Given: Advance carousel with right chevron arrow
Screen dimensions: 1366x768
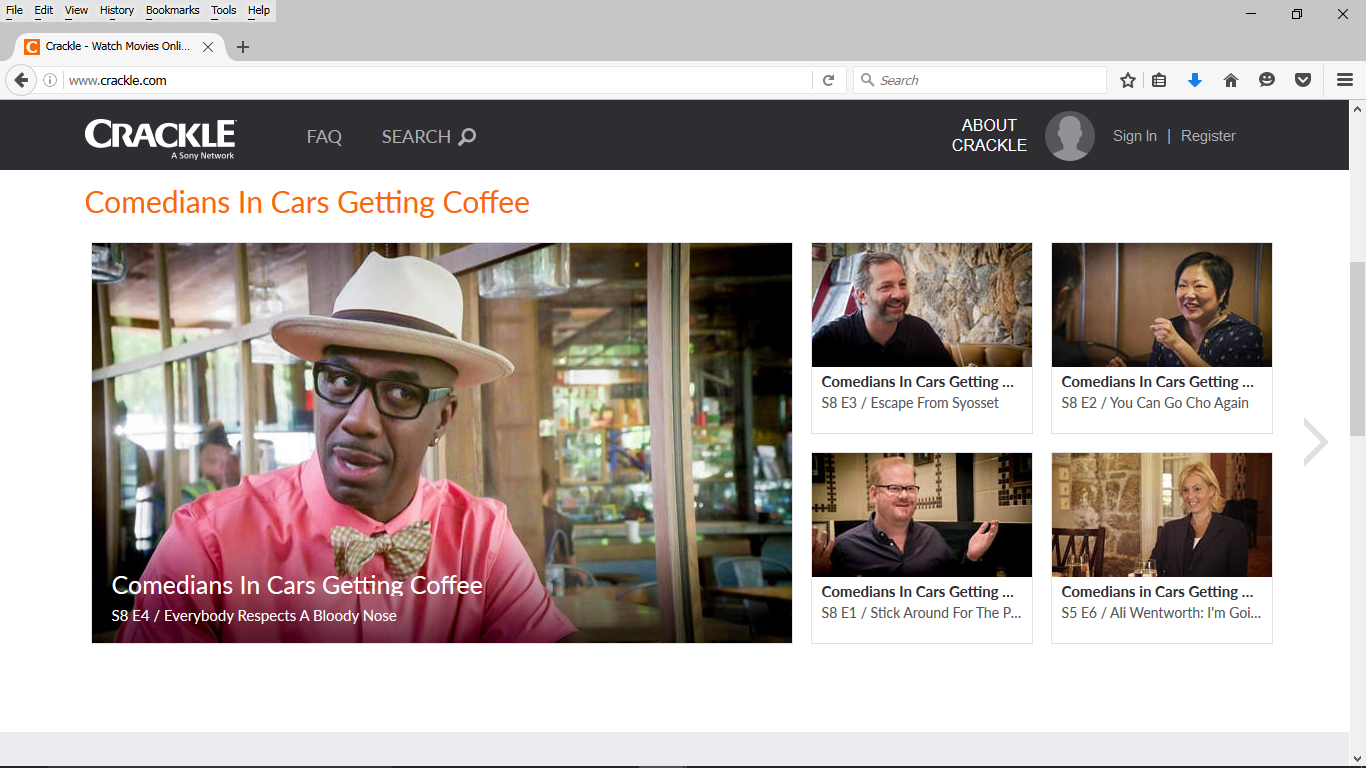Looking at the screenshot, I should [1315, 442].
